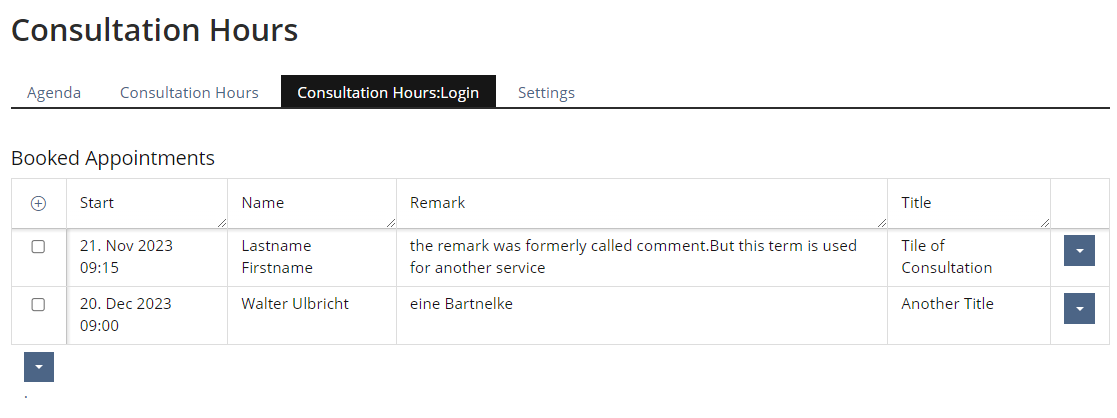
Task: Click resize handle of Title column
Action: coord(1044,222)
